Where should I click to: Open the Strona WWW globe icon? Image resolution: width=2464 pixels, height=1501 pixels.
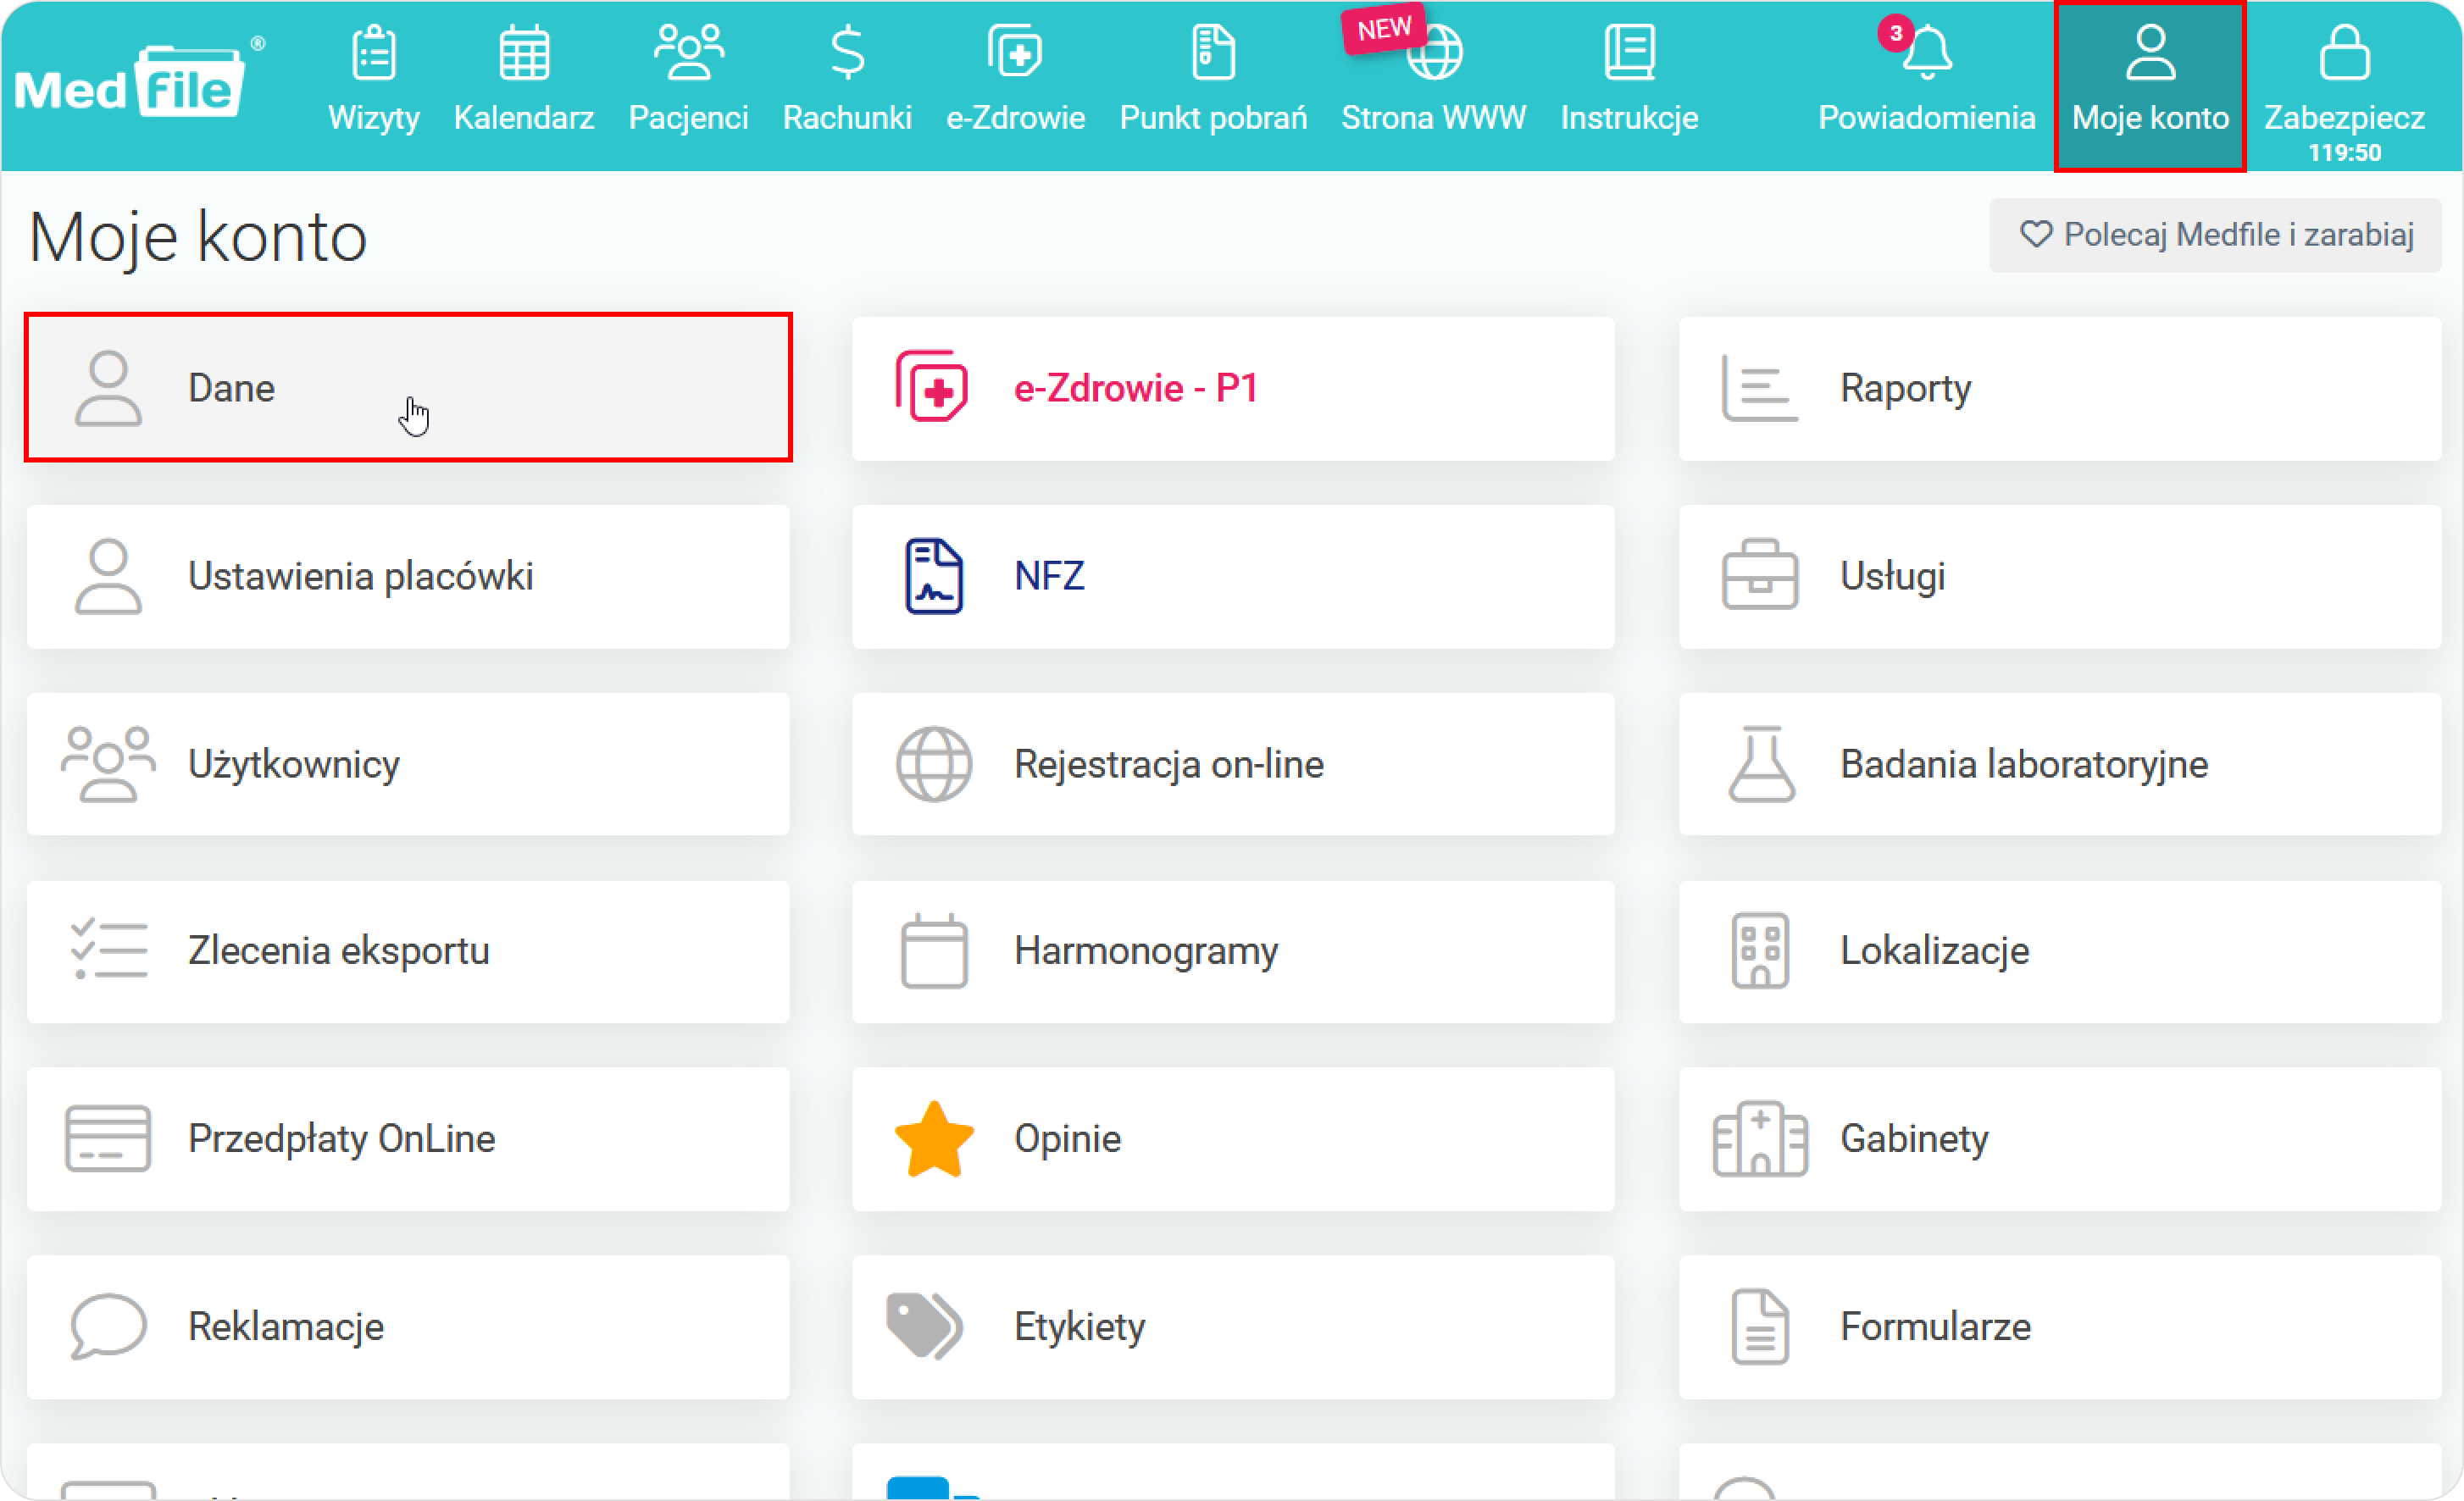[1435, 52]
